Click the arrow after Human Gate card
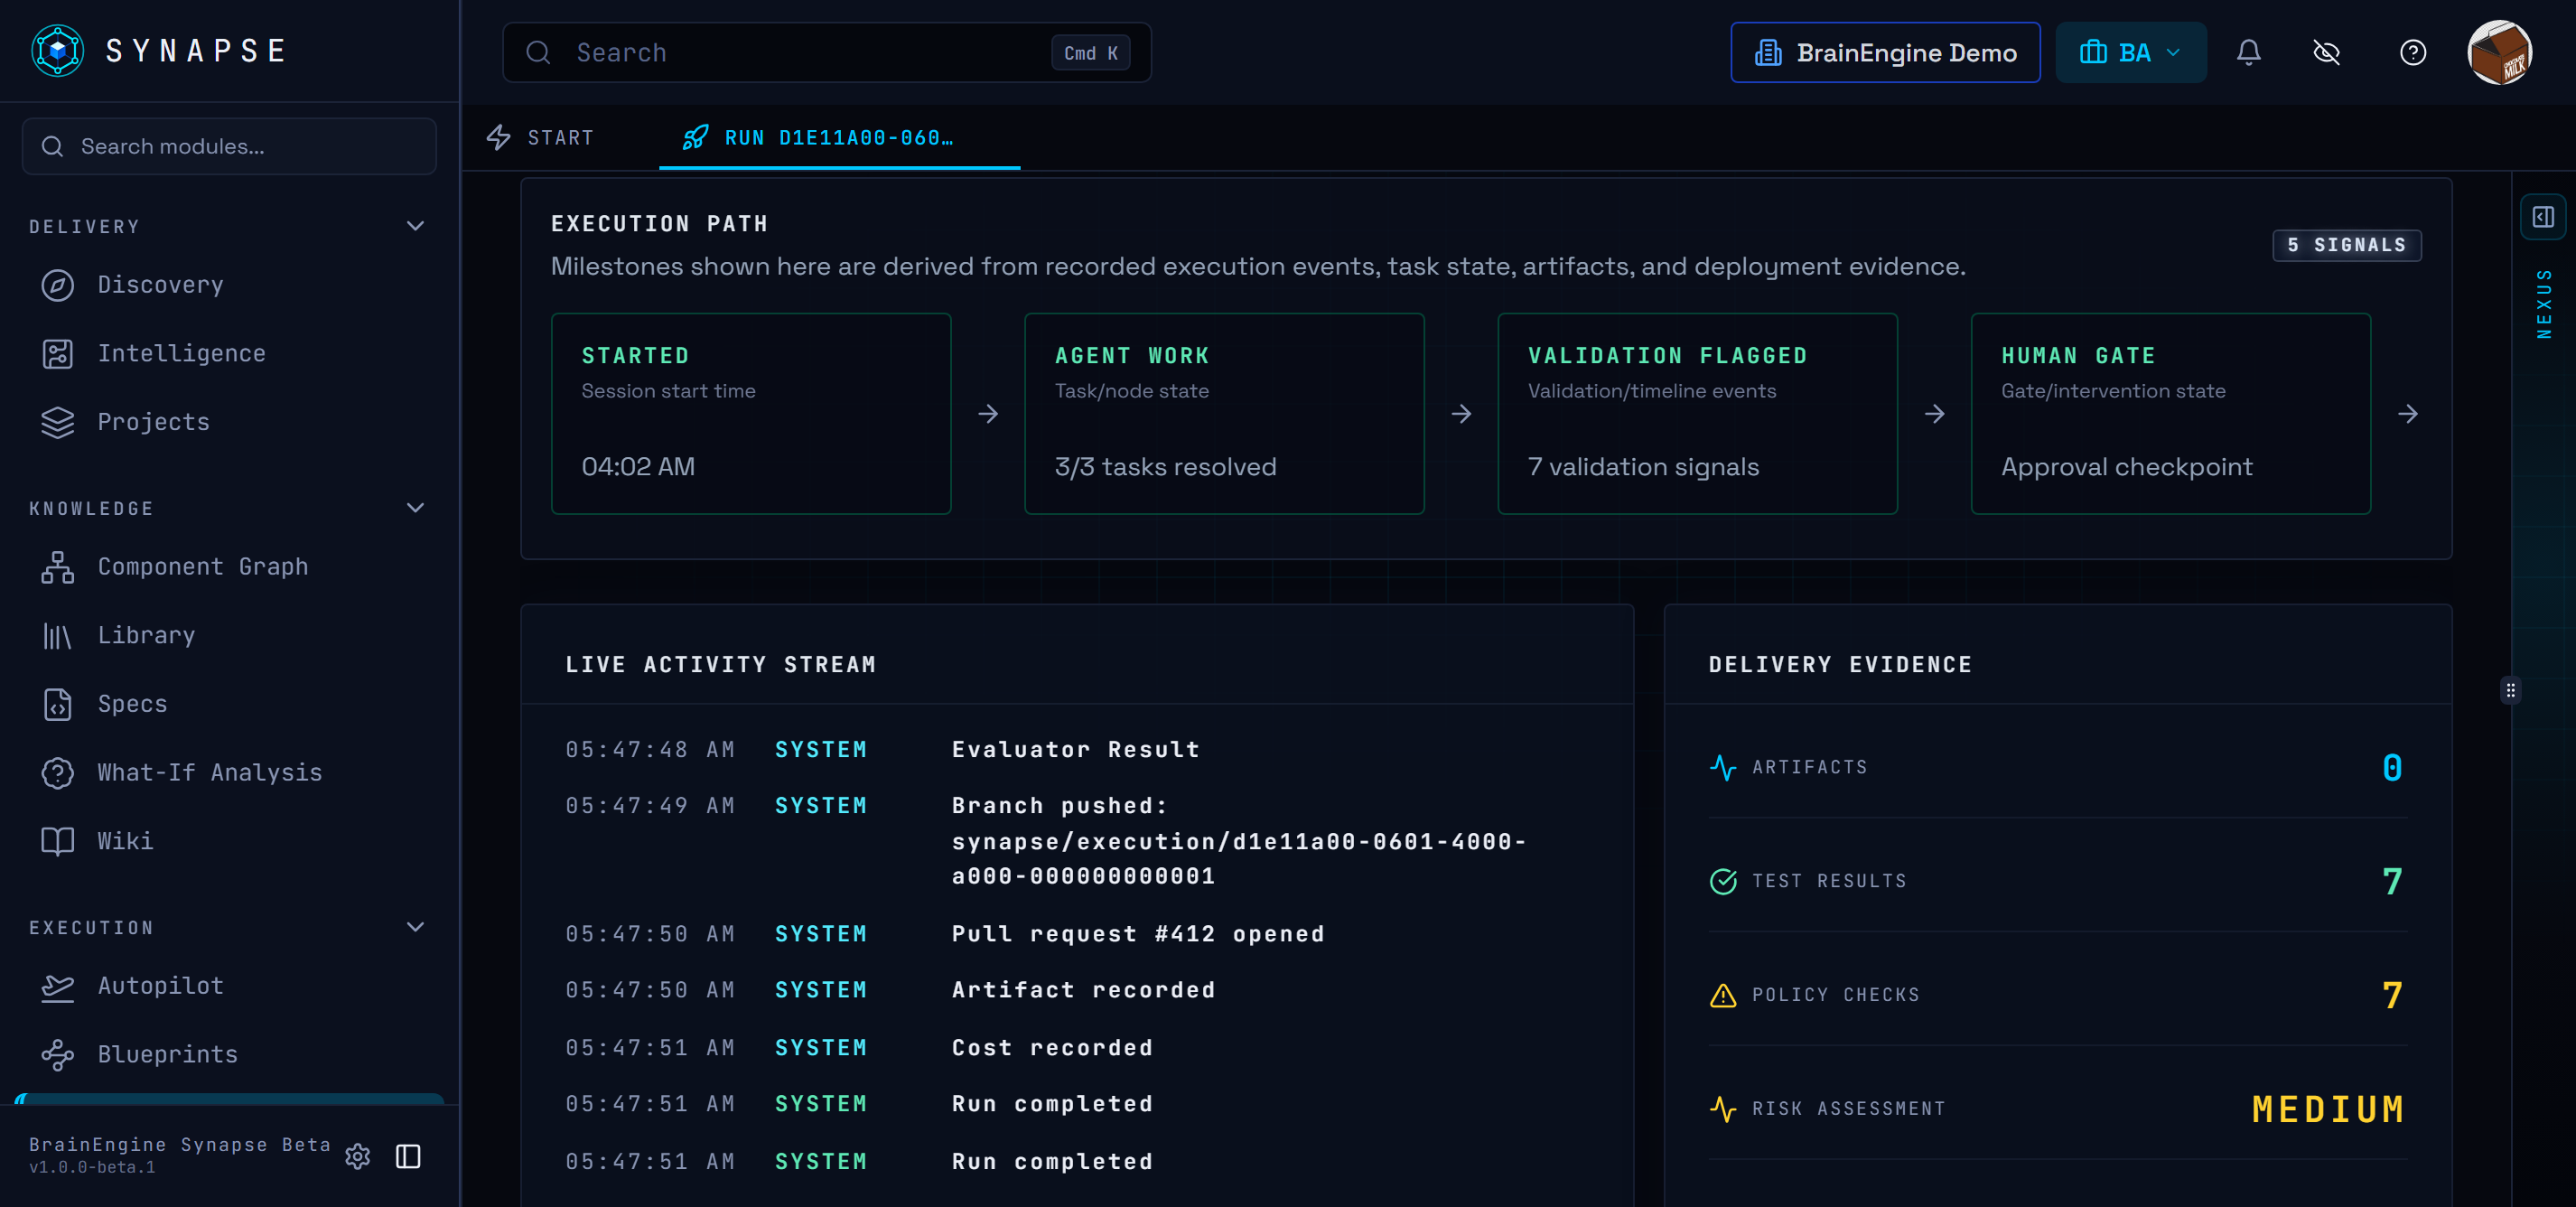2576x1207 pixels. [2407, 413]
